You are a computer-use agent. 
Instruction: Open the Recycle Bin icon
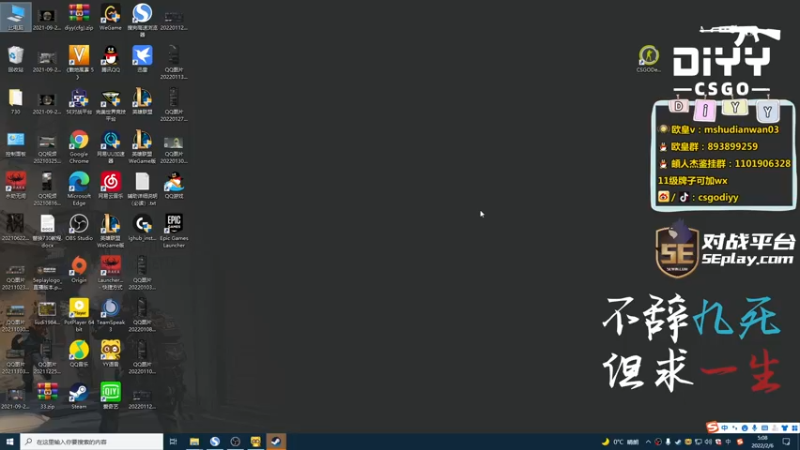[x=15, y=59]
